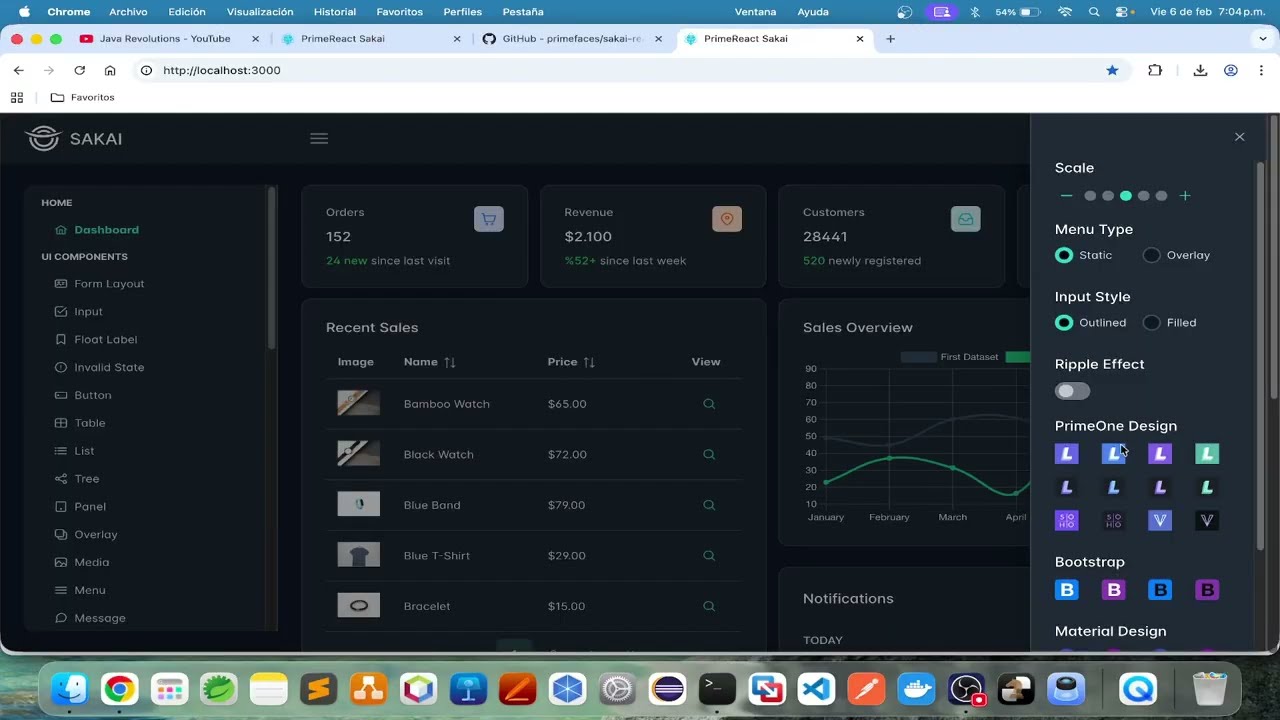The image size is (1280, 720).
Task: Open the search view for Black Watch
Action: (x=709, y=454)
